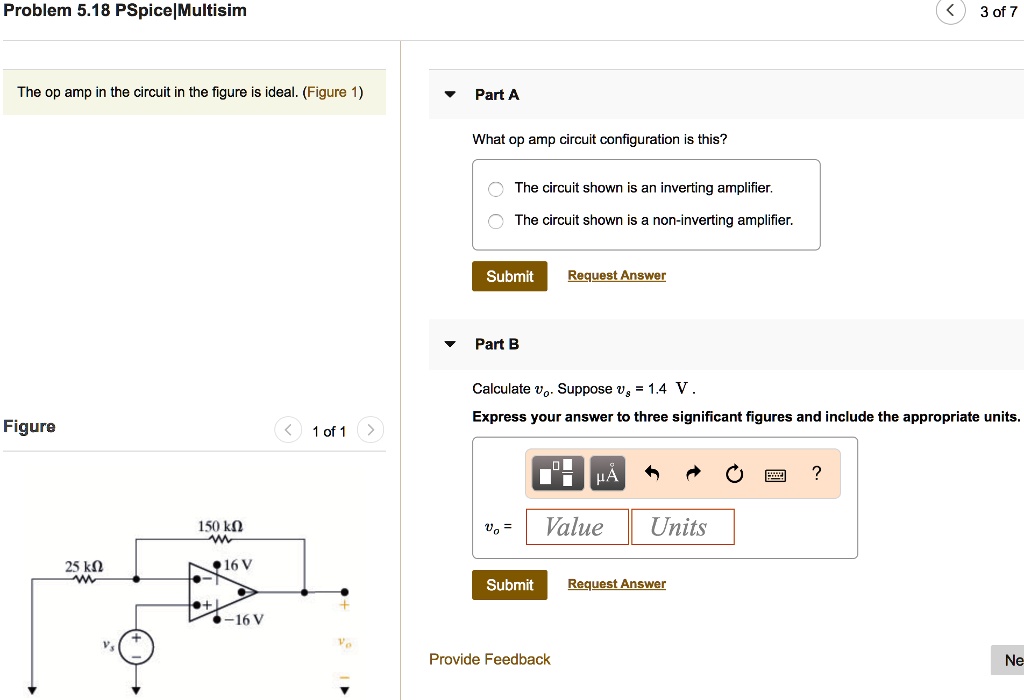
Task: Request Answer link for Part A
Action: click(x=616, y=276)
